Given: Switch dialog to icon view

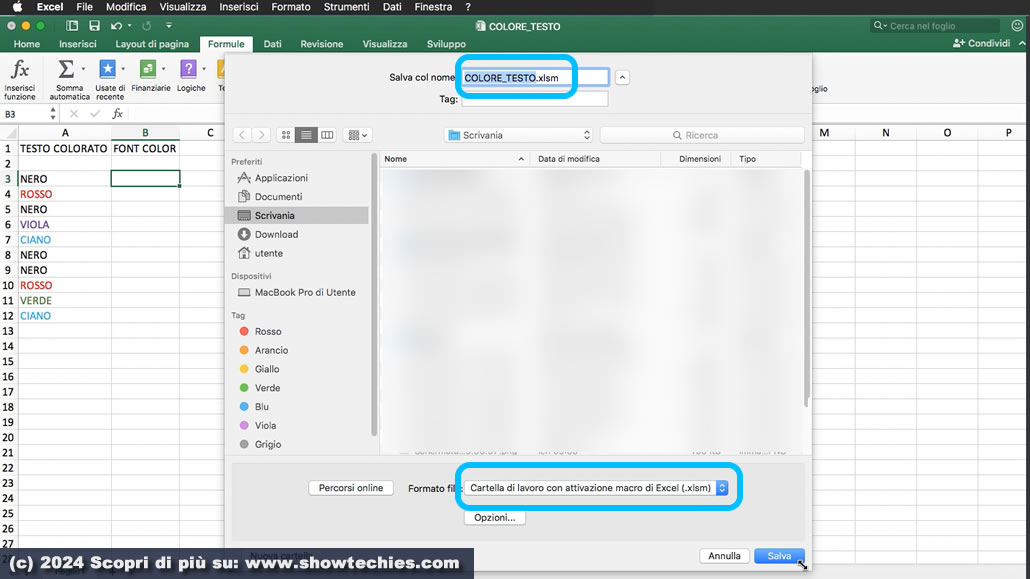Looking at the screenshot, I should (x=286, y=135).
